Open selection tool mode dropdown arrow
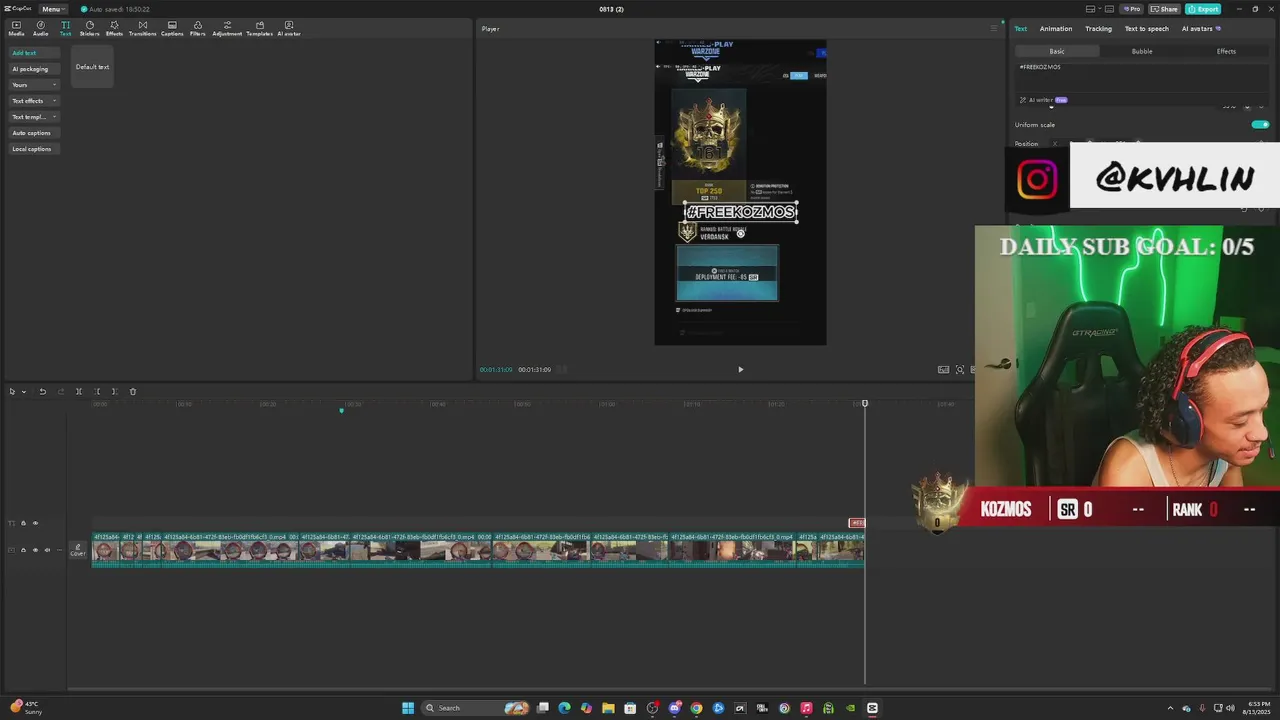Screen dimensions: 1280x720 point(23,391)
